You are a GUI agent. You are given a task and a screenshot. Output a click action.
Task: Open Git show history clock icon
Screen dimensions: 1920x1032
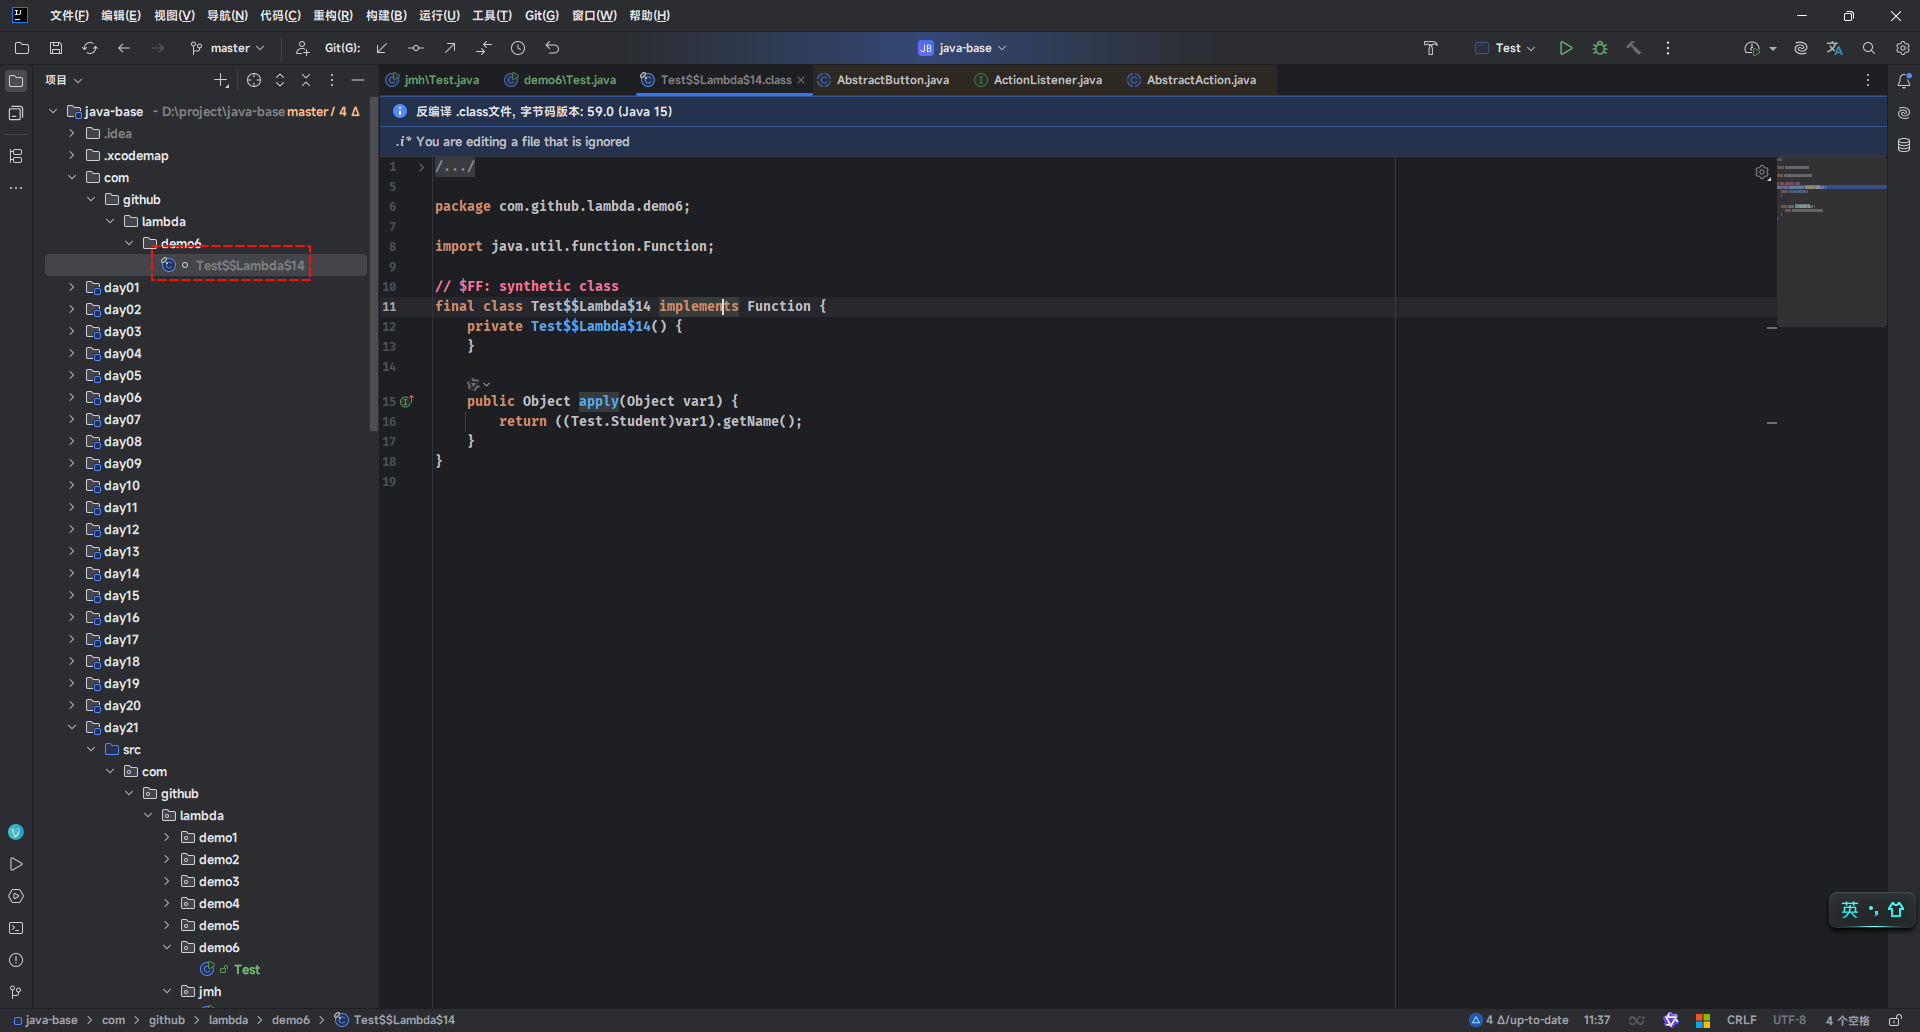(x=518, y=48)
